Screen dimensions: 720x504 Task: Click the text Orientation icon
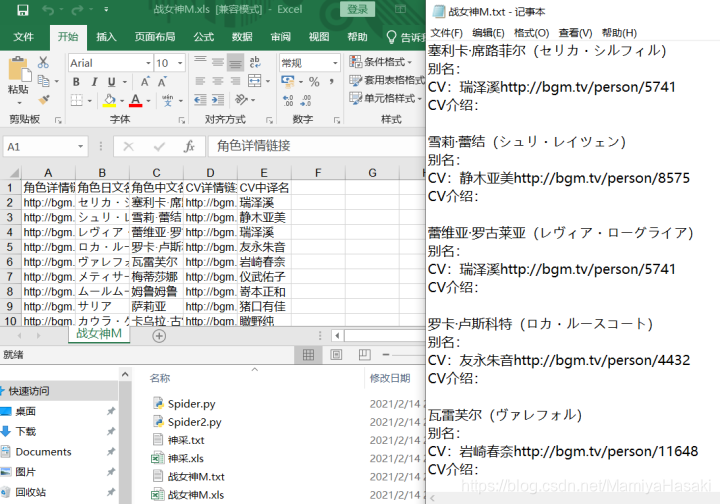(x=241, y=100)
